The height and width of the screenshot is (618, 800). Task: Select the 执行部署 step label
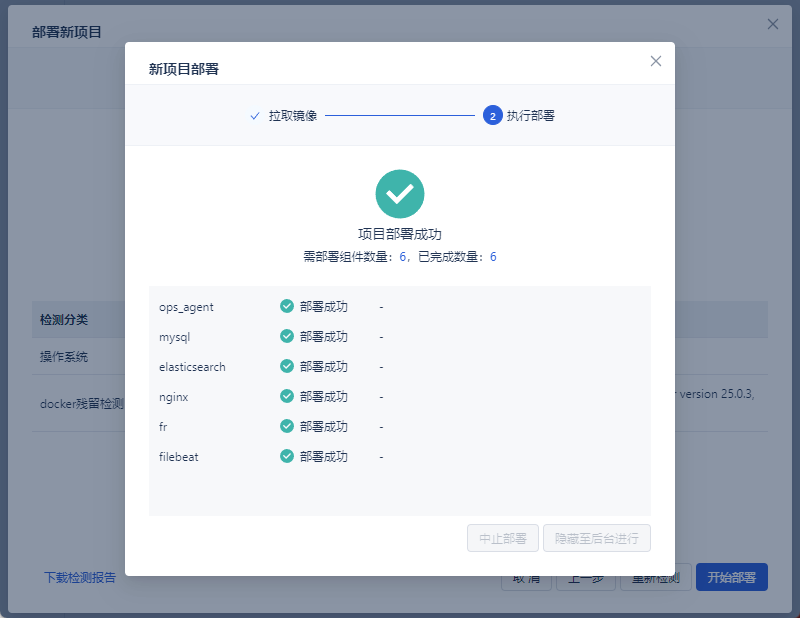pos(531,116)
